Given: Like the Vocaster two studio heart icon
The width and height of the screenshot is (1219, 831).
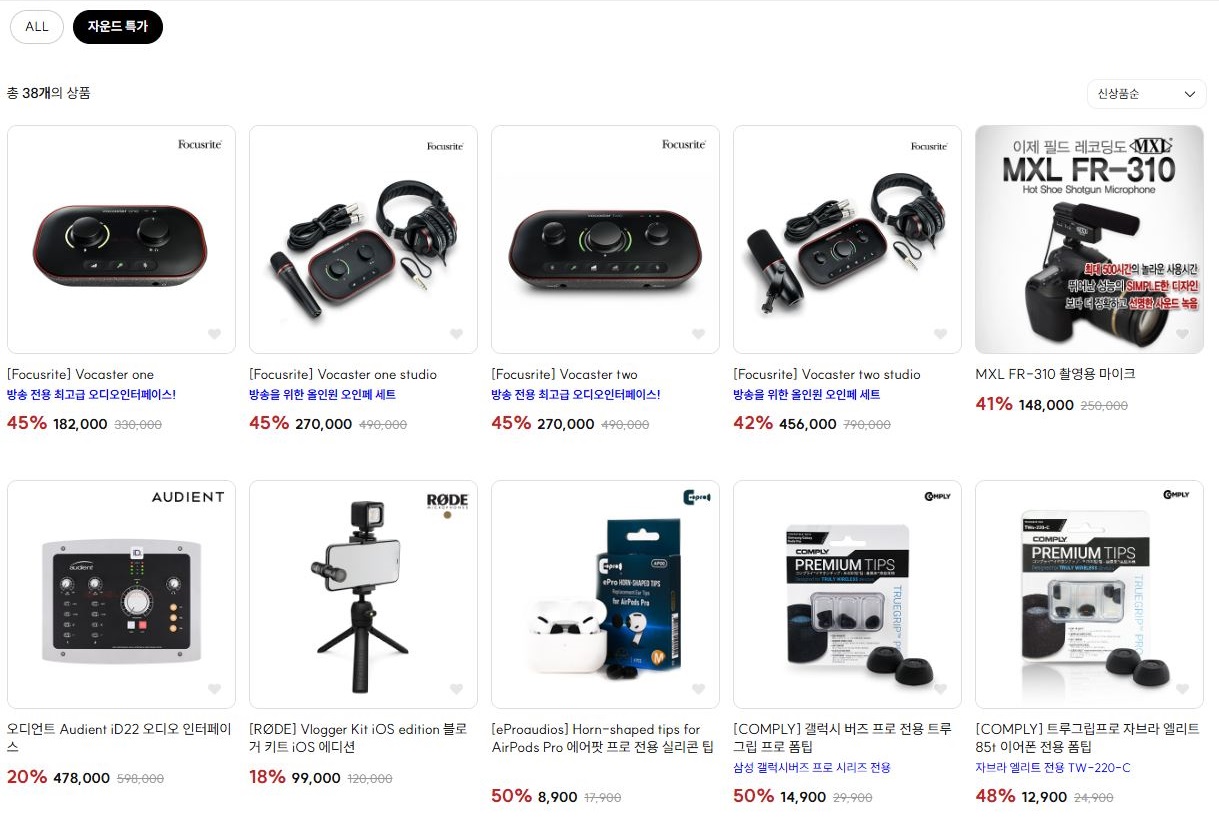Looking at the screenshot, I should (940, 334).
